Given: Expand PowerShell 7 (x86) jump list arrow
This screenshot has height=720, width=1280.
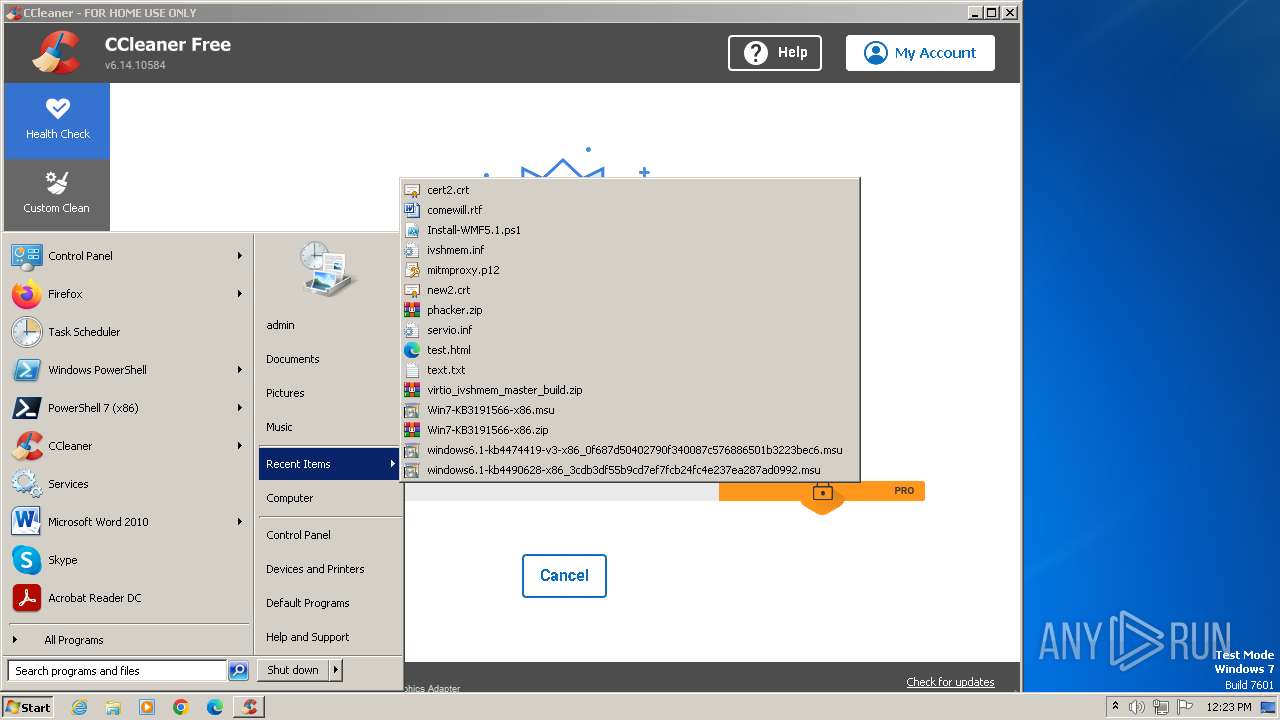Looking at the screenshot, I should [240, 408].
